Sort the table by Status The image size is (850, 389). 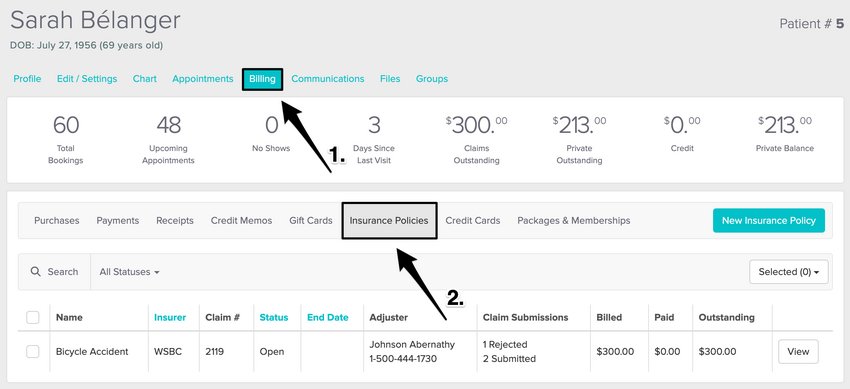274,317
